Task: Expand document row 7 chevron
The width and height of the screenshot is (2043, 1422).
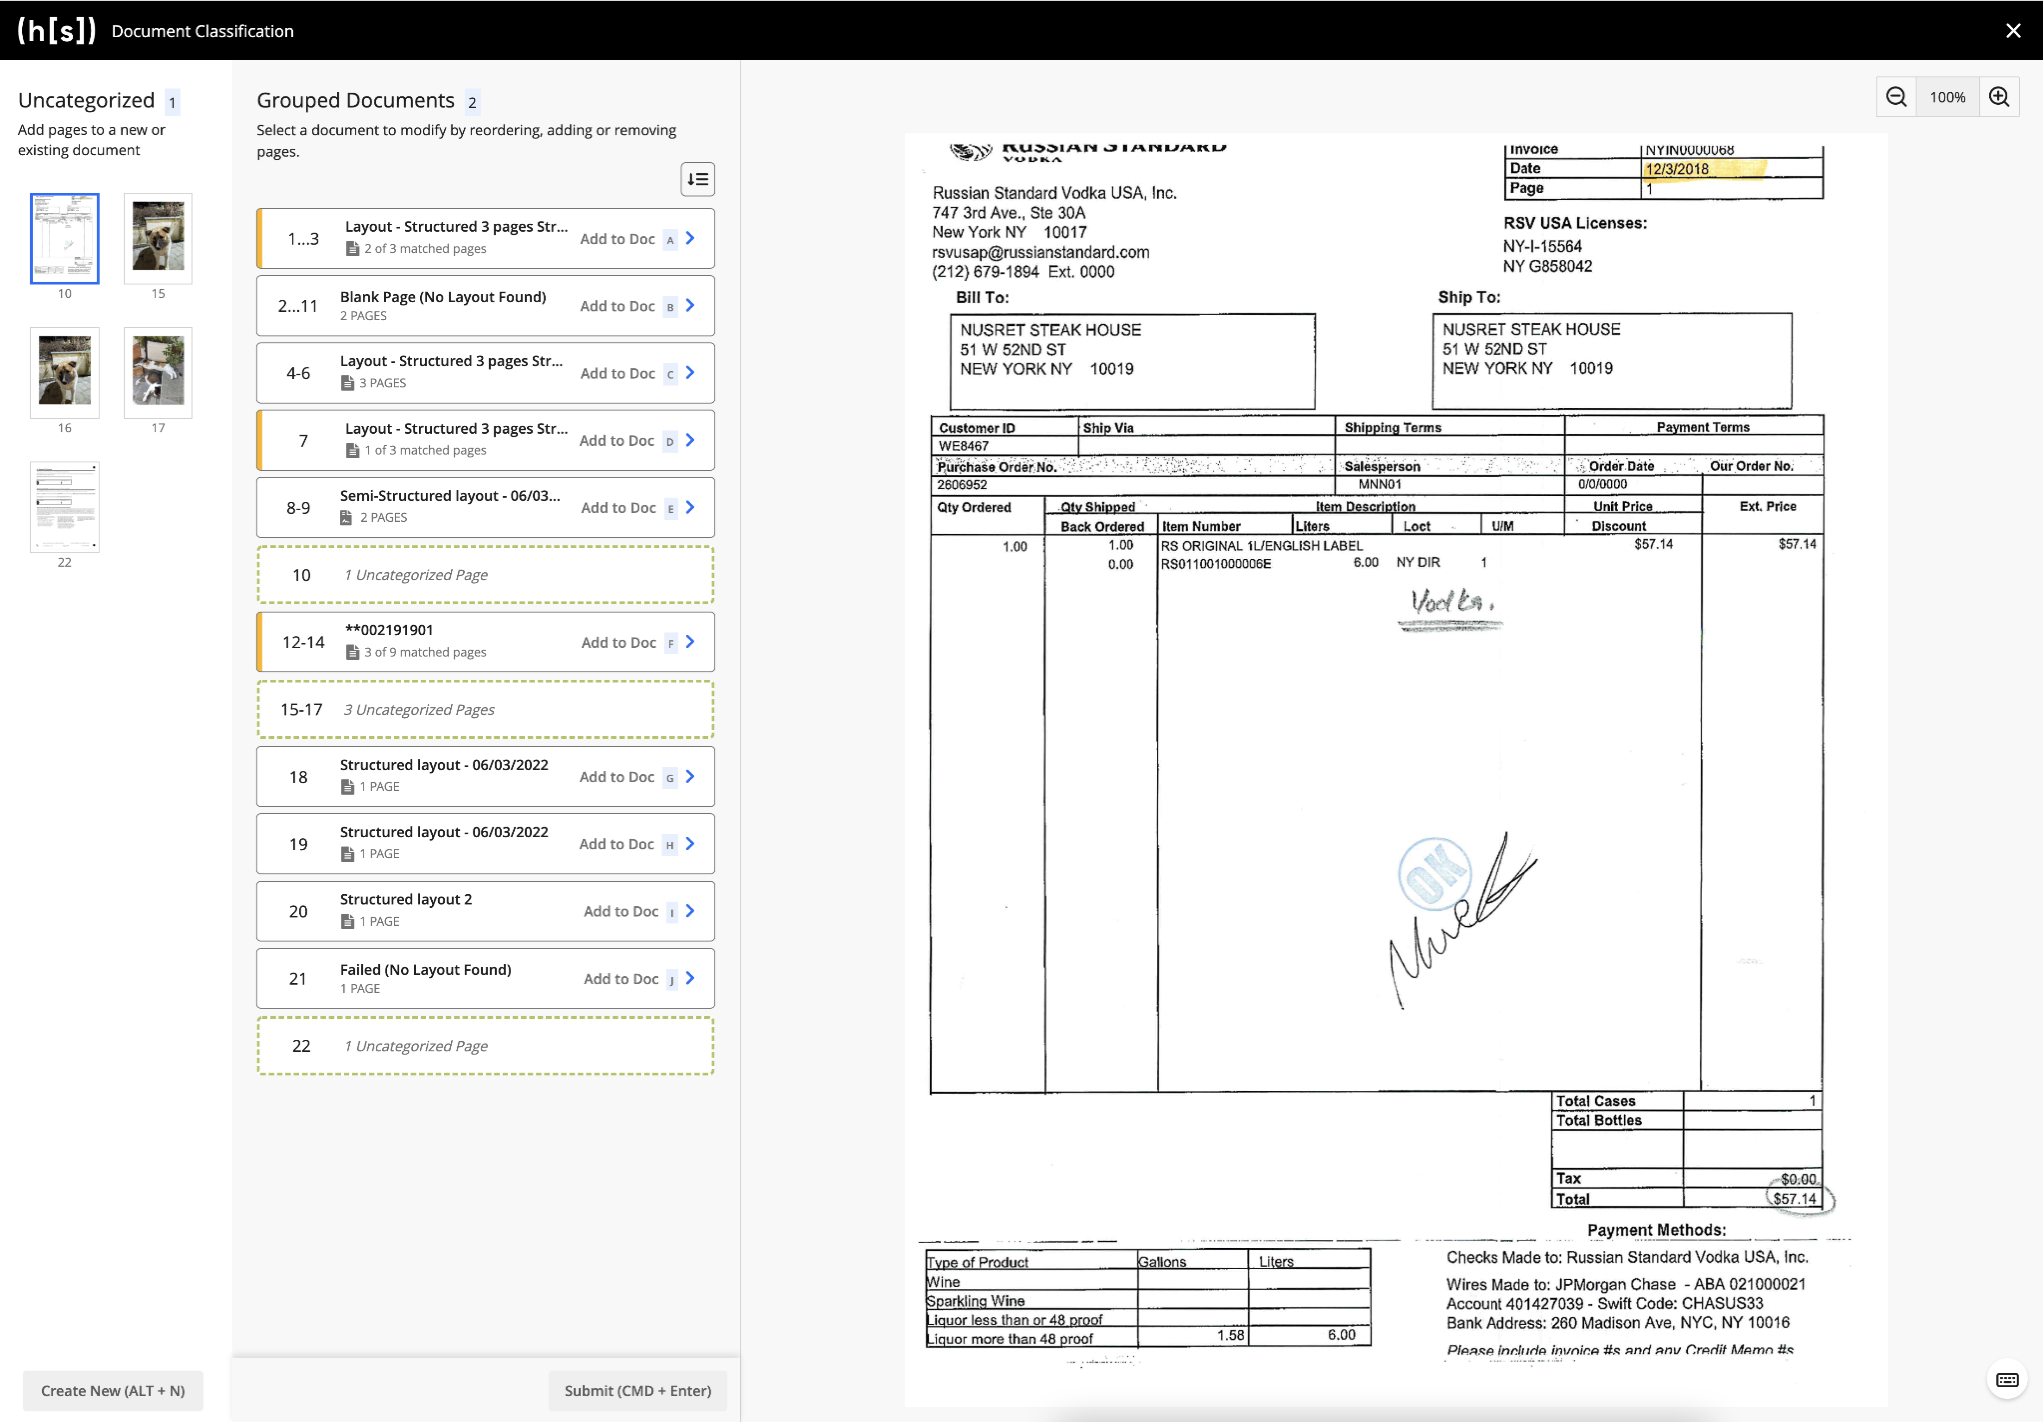Action: pyautogui.click(x=690, y=440)
